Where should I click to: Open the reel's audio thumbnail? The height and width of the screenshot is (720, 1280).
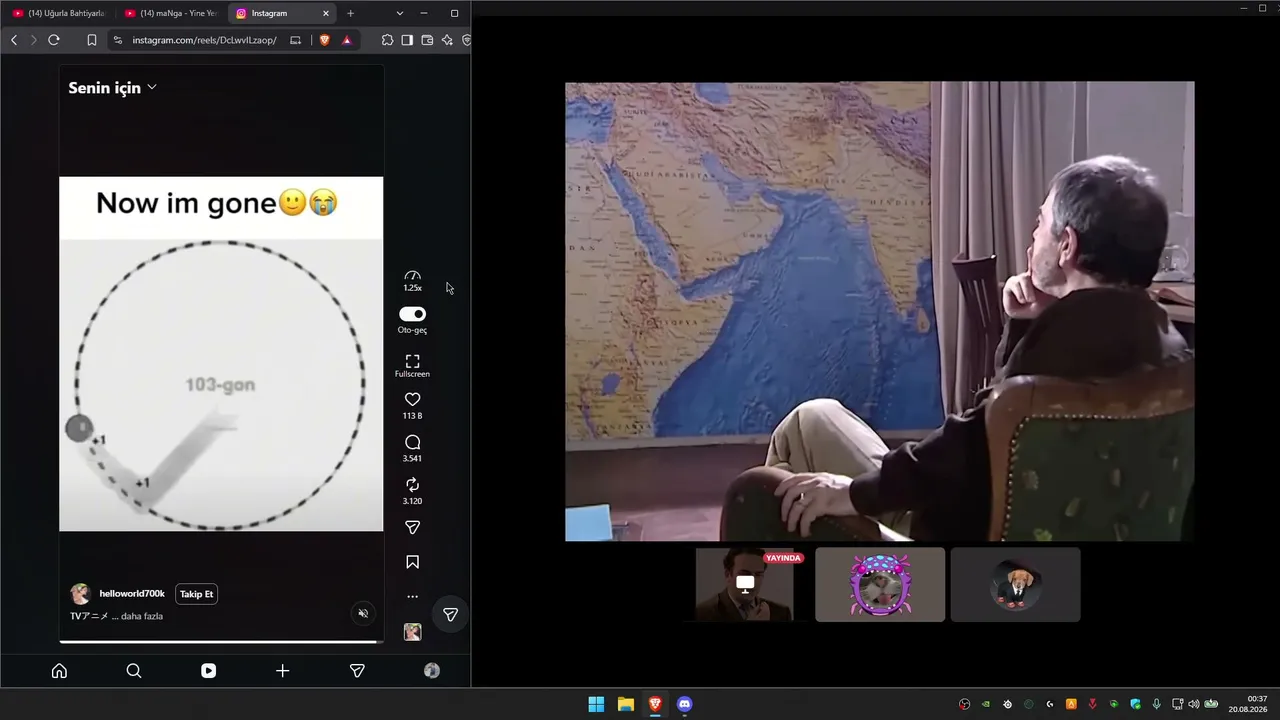pyautogui.click(x=412, y=632)
